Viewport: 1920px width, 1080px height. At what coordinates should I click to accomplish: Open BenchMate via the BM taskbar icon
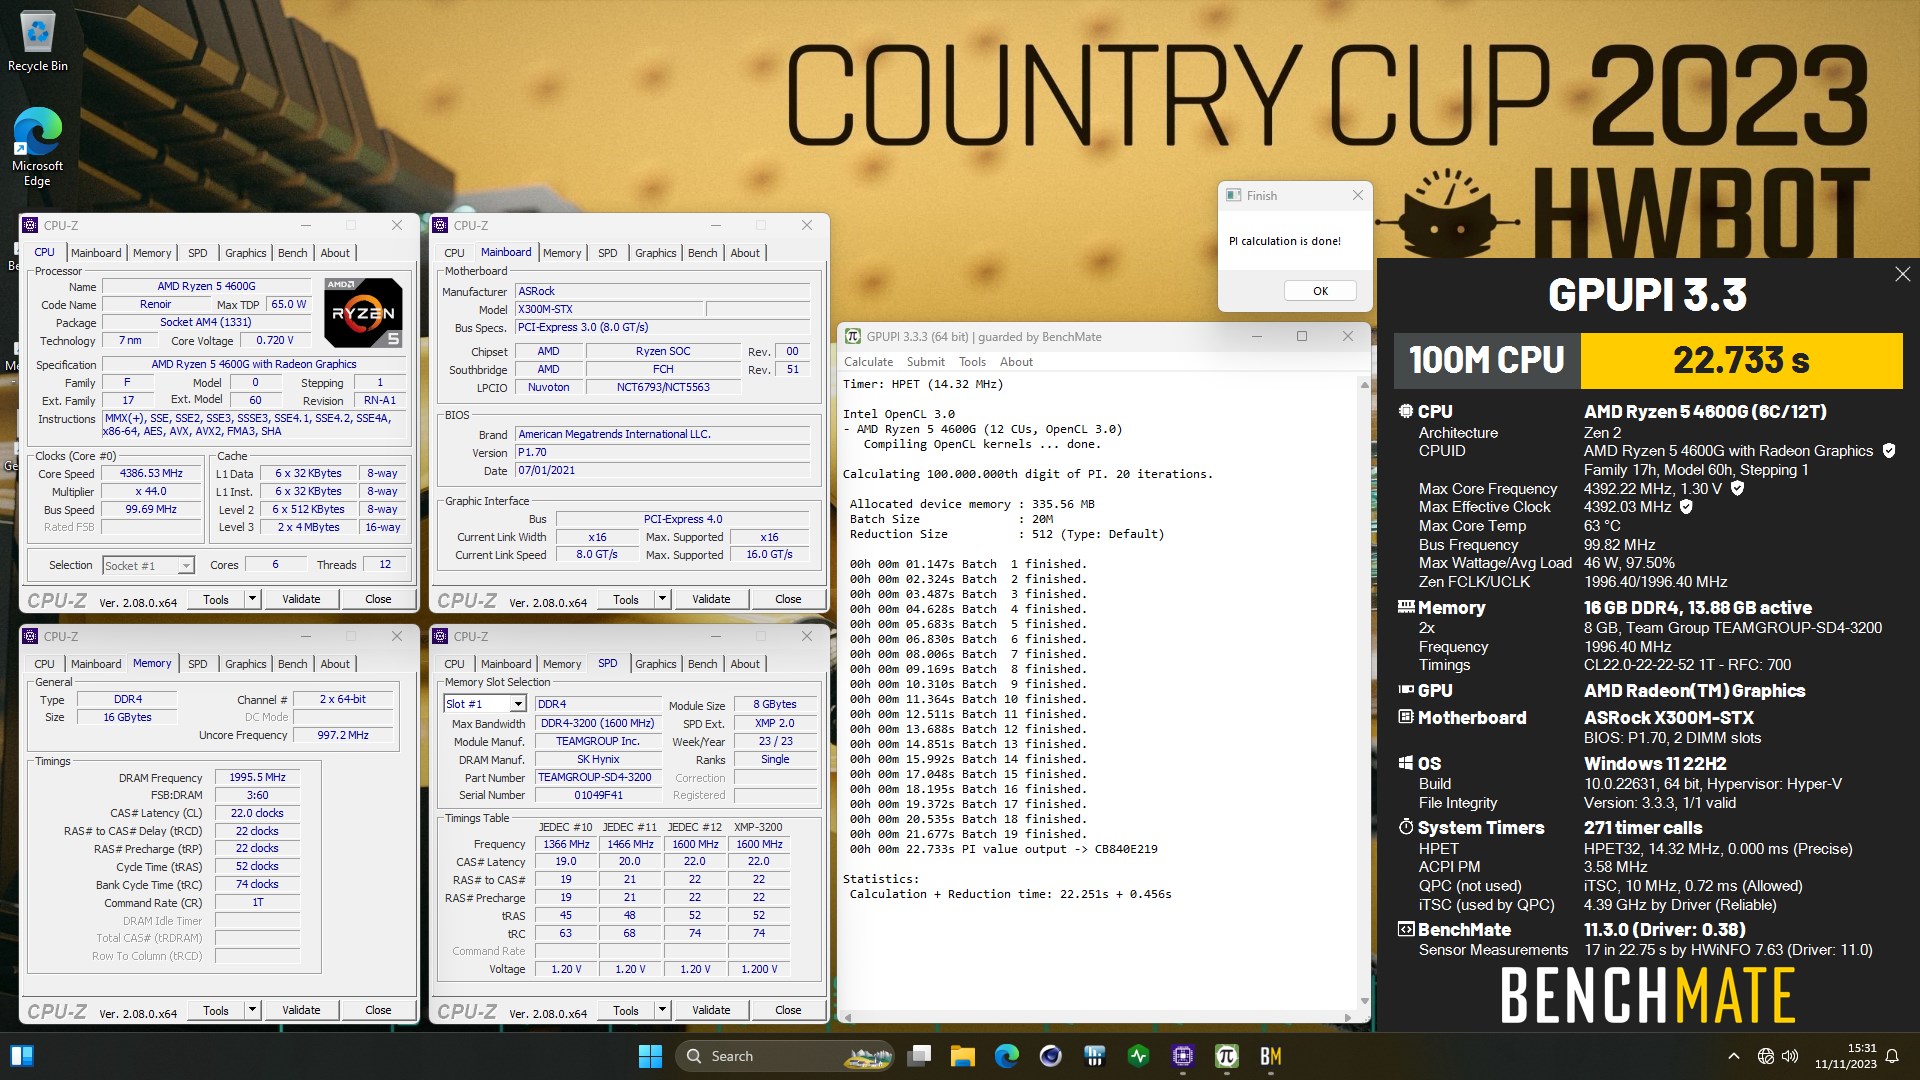[x=1271, y=1056]
